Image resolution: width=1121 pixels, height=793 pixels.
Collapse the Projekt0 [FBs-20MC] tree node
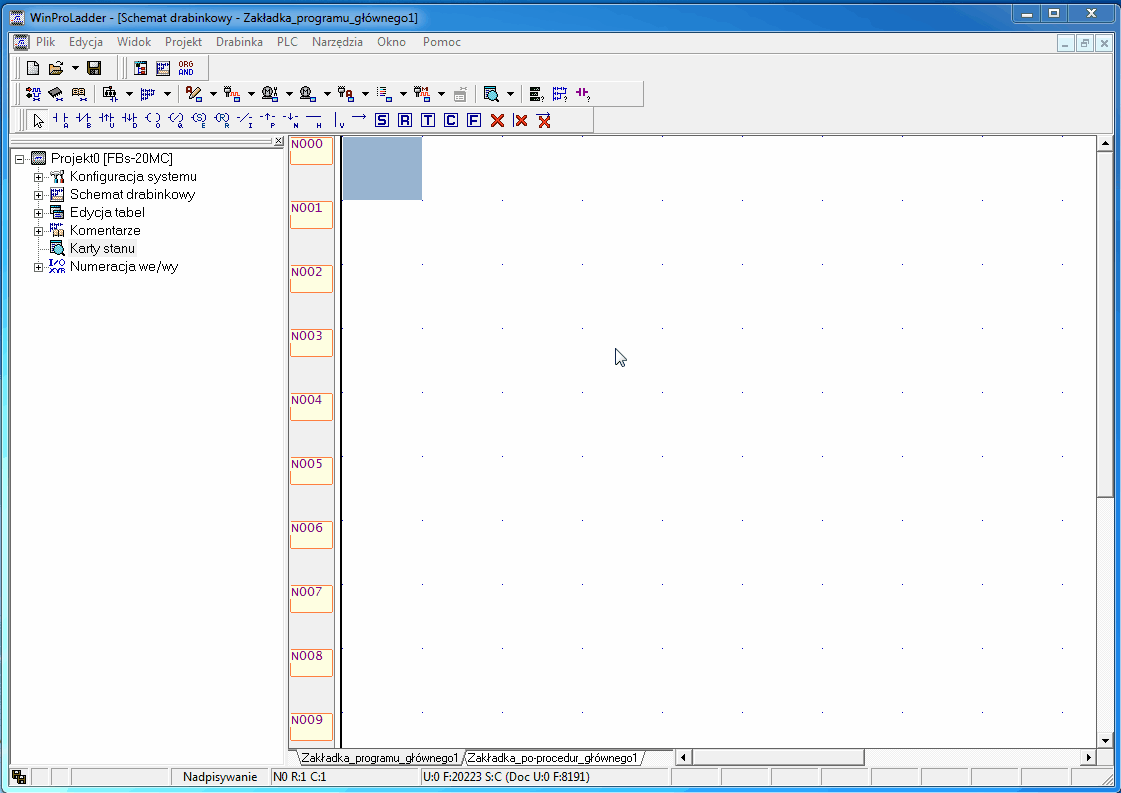pyautogui.click(x=20, y=159)
